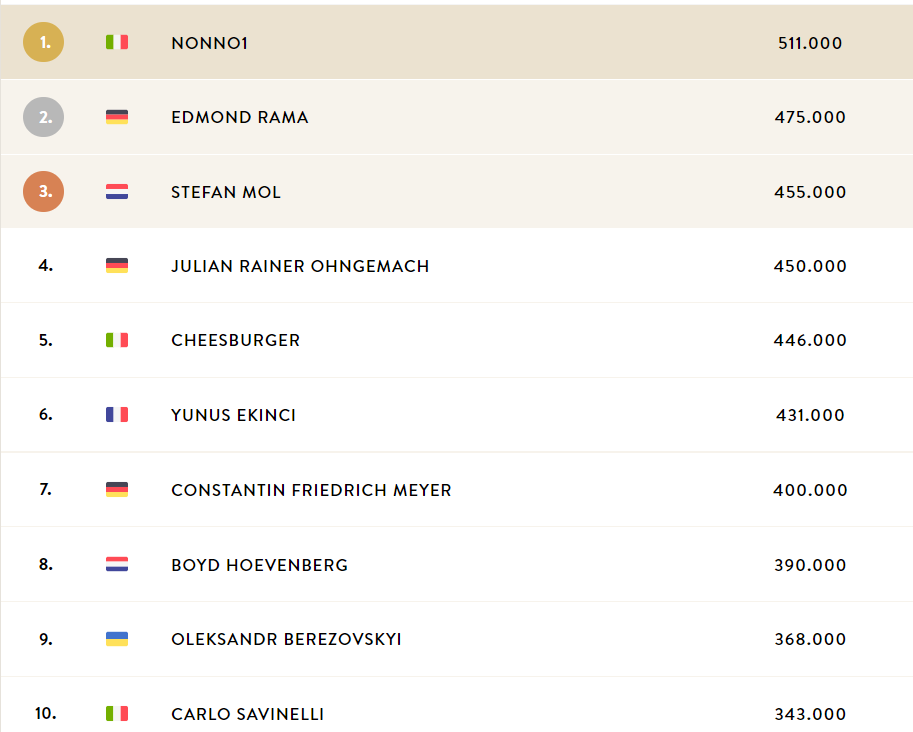The height and width of the screenshot is (732, 913).
Task: Click German flag beside Edmond Rama
Action: point(117,117)
